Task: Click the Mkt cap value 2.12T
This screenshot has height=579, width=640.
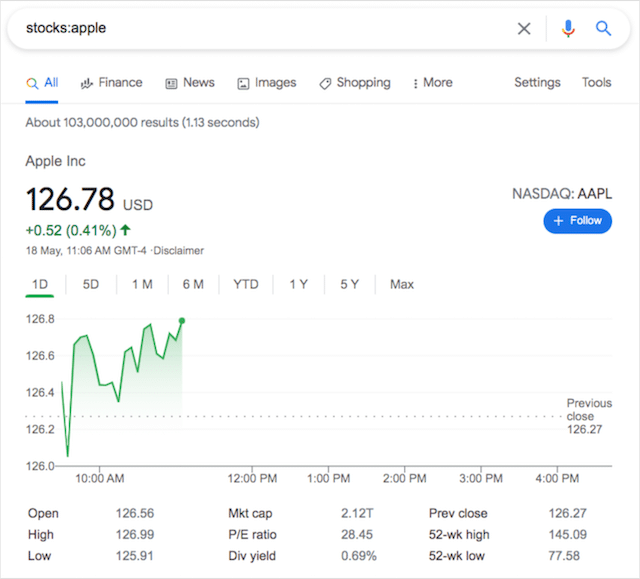Action: point(357,513)
